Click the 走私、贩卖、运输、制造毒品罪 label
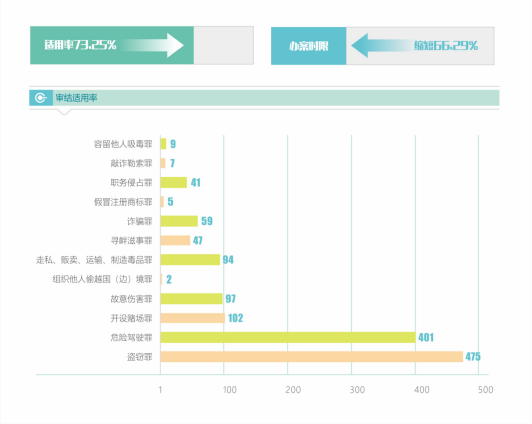Viewport: 532px width, 424px height. click(94, 260)
